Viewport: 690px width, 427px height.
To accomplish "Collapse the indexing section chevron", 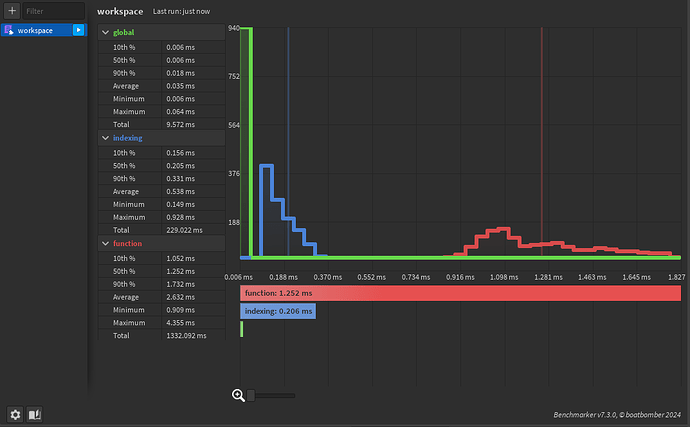I will pos(105,138).
